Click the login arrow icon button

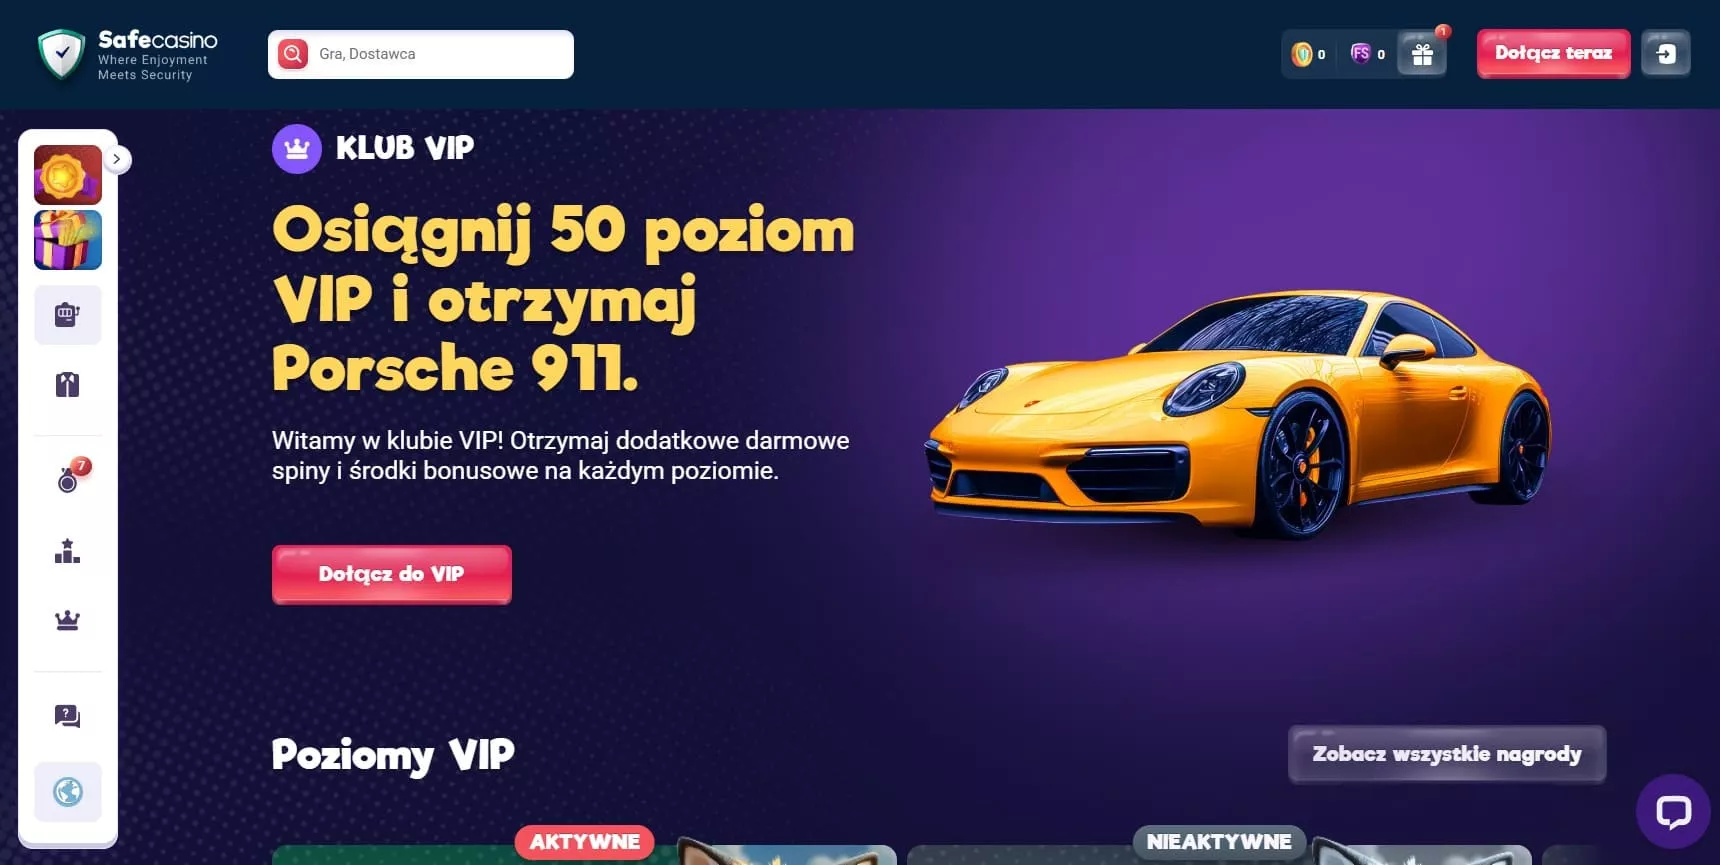click(1666, 53)
